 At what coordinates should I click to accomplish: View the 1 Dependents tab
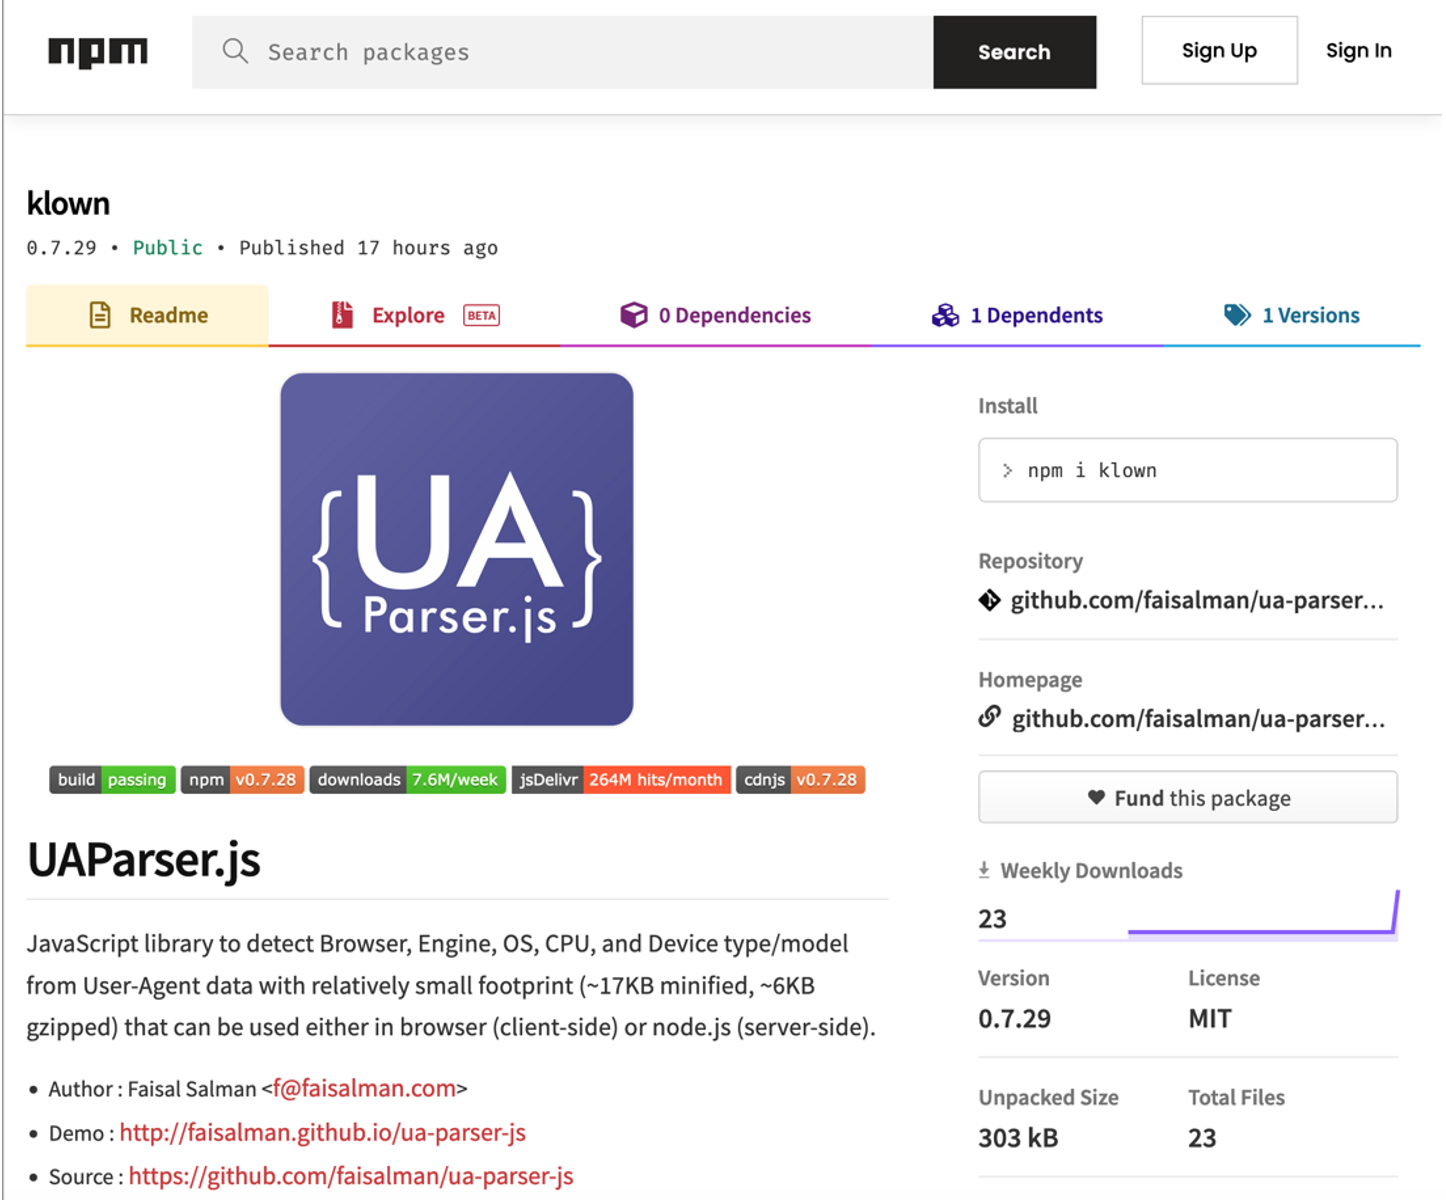[x=1017, y=315]
